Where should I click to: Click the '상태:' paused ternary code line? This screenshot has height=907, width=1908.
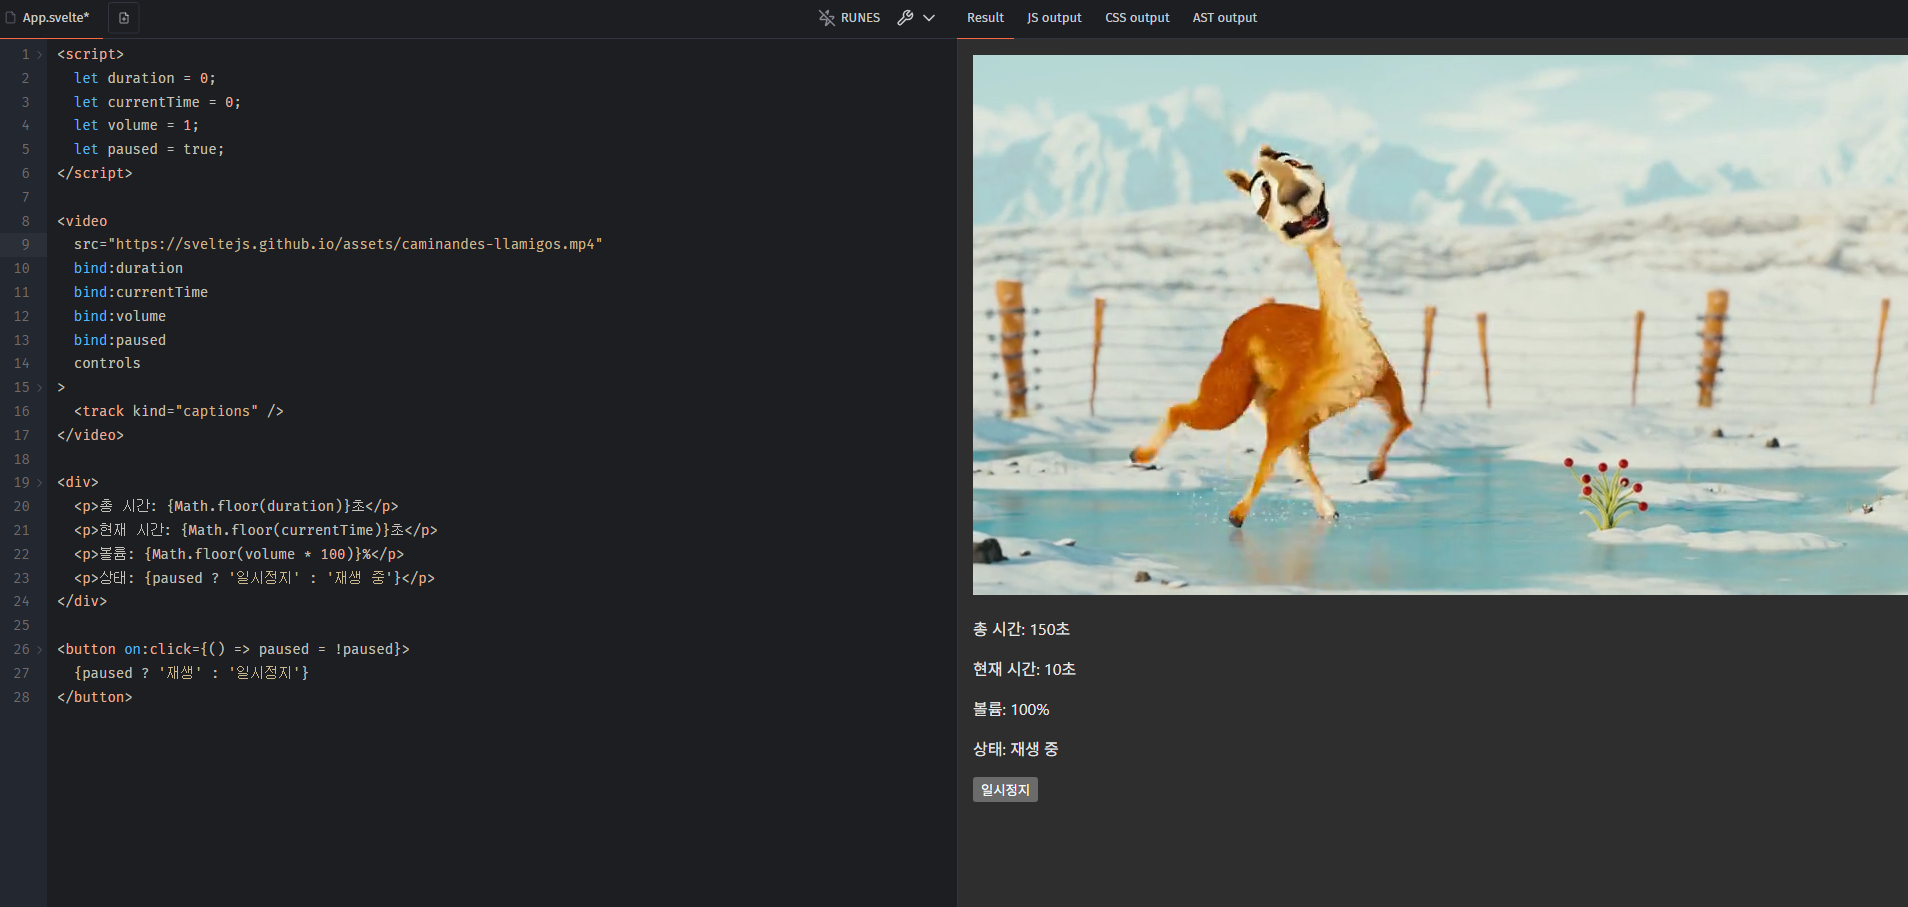[x=254, y=578]
